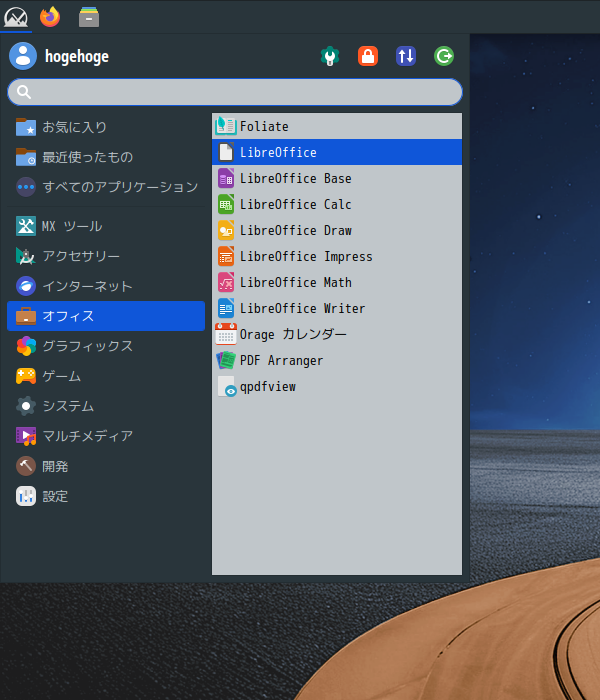Image resolution: width=600 pixels, height=700 pixels.
Task: Launch LibreOffice Calc
Action: click(x=337, y=204)
